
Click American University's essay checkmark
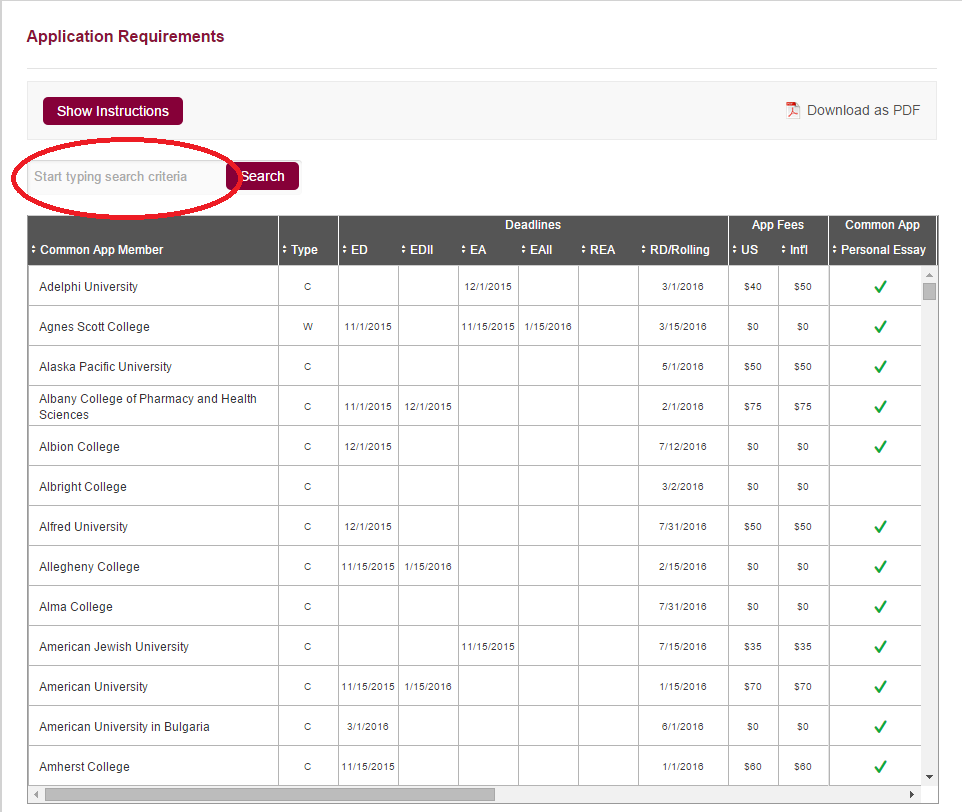pyautogui.click(x=880, y=686)
